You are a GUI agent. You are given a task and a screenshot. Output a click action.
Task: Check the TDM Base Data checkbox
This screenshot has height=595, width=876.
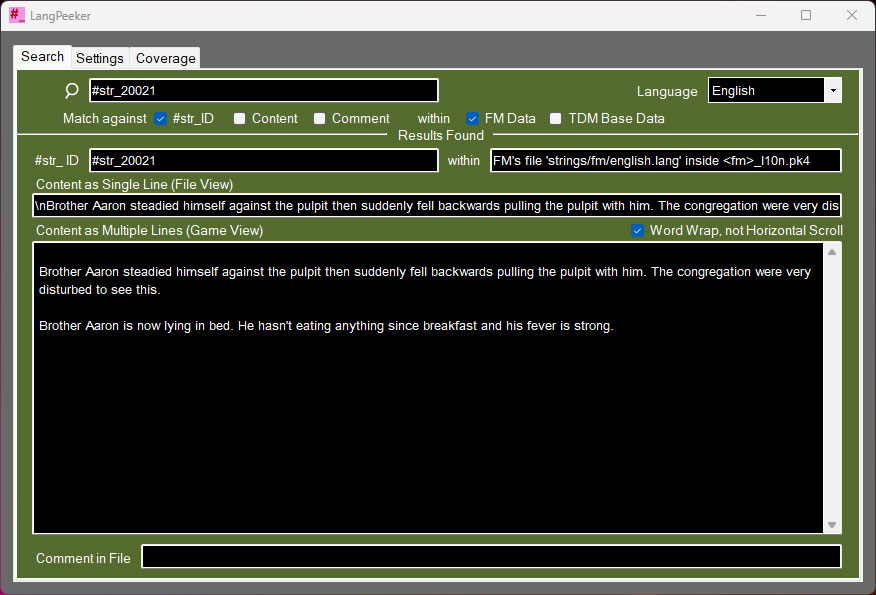(x=556, y=118)
